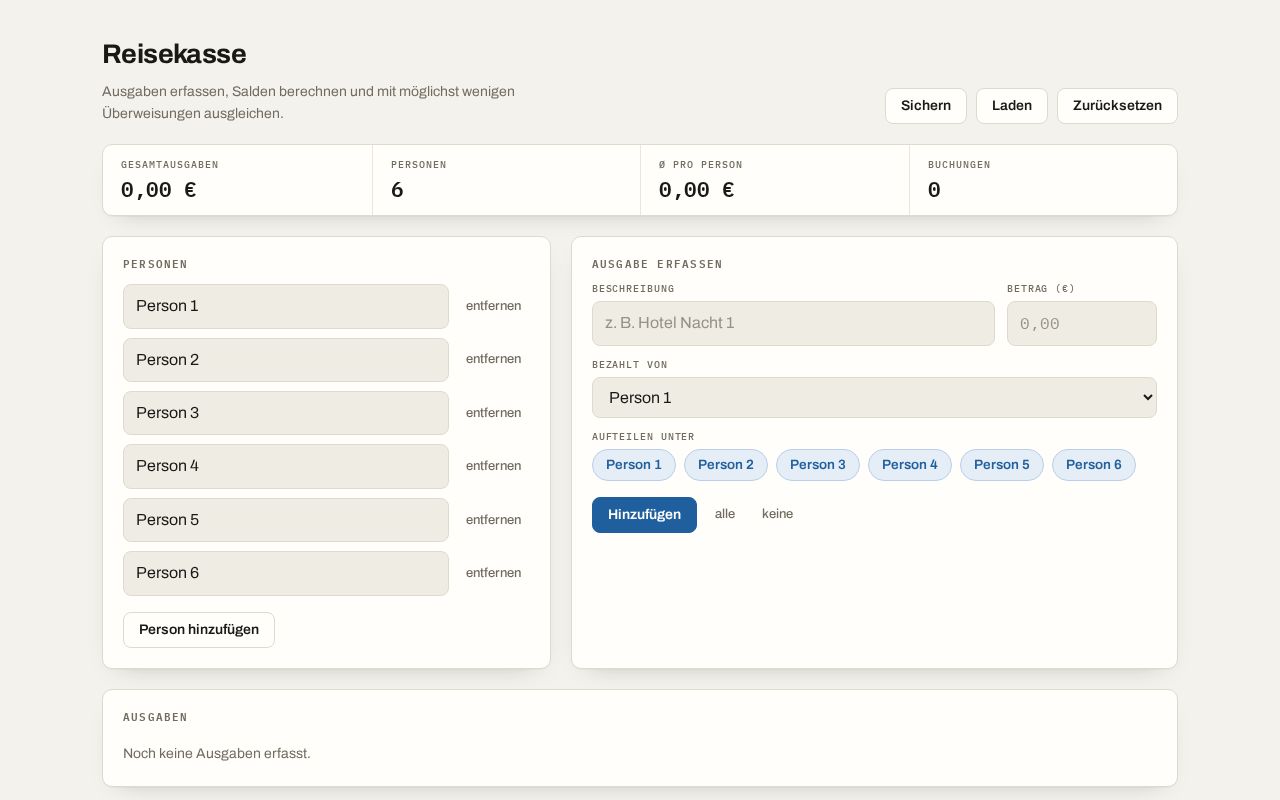The width and height of the screenshot is (1280, 800).
Task: Remove Person 4 with entfernen
Action: coord(493,466)
